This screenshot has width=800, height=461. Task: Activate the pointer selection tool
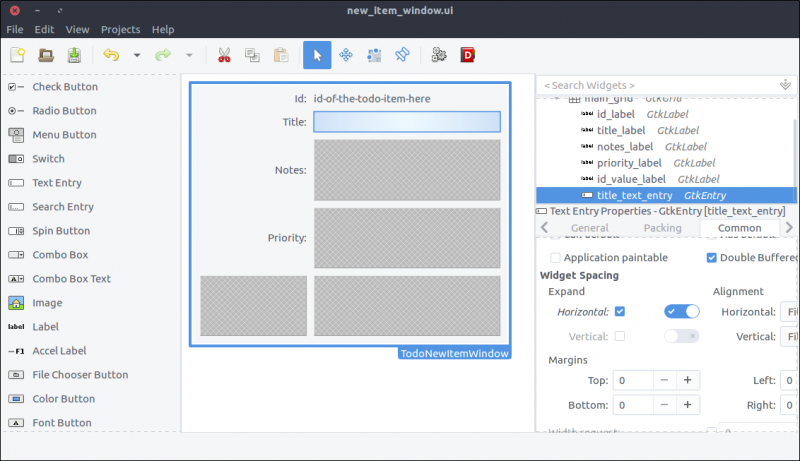317,56
